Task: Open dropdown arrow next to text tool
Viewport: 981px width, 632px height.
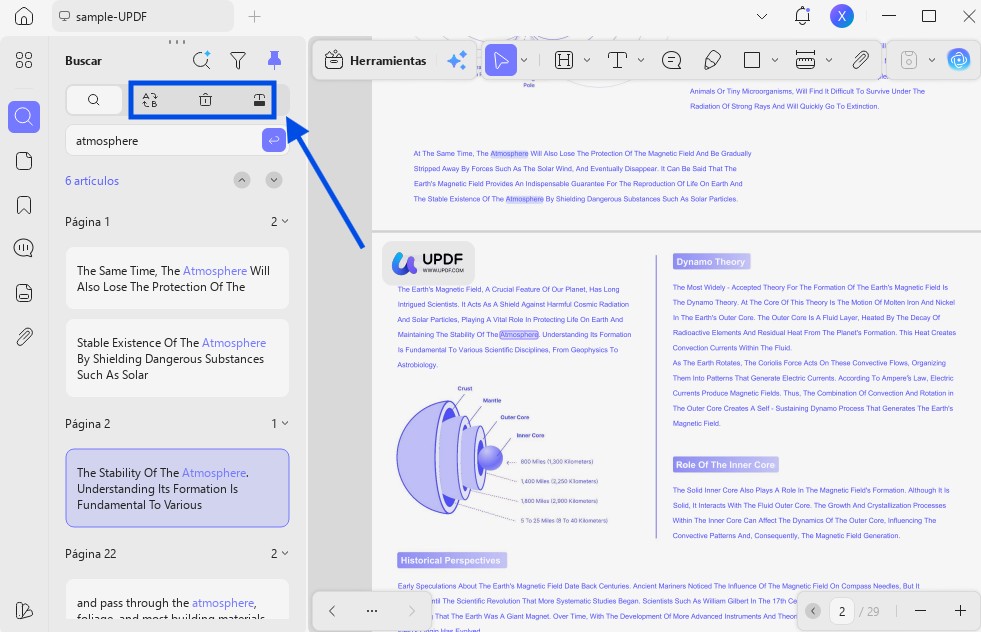Action: pyautogui.click(x=641, y=61)
